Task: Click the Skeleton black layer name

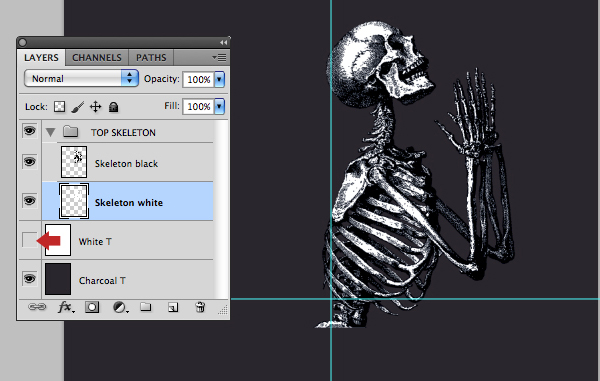Action: [x=126, y=164]
